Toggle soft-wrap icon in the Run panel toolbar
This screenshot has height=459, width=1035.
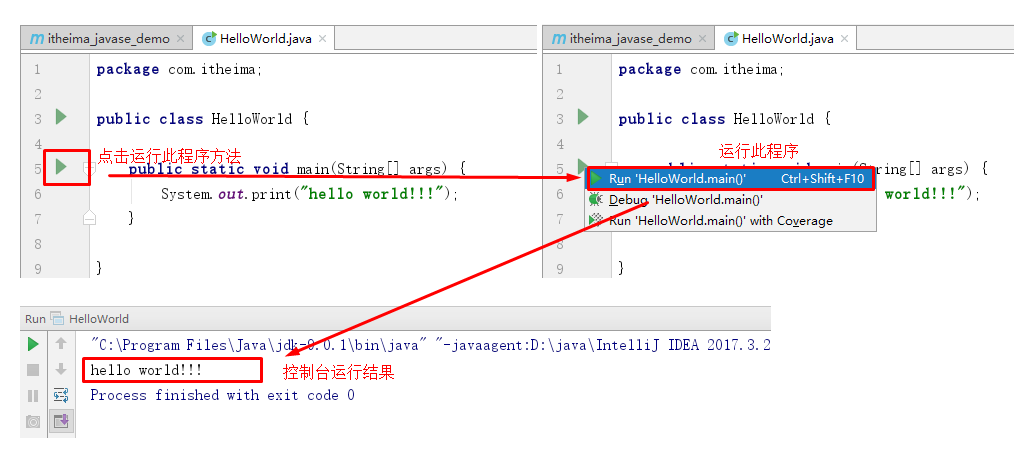[x=61, y=396]
